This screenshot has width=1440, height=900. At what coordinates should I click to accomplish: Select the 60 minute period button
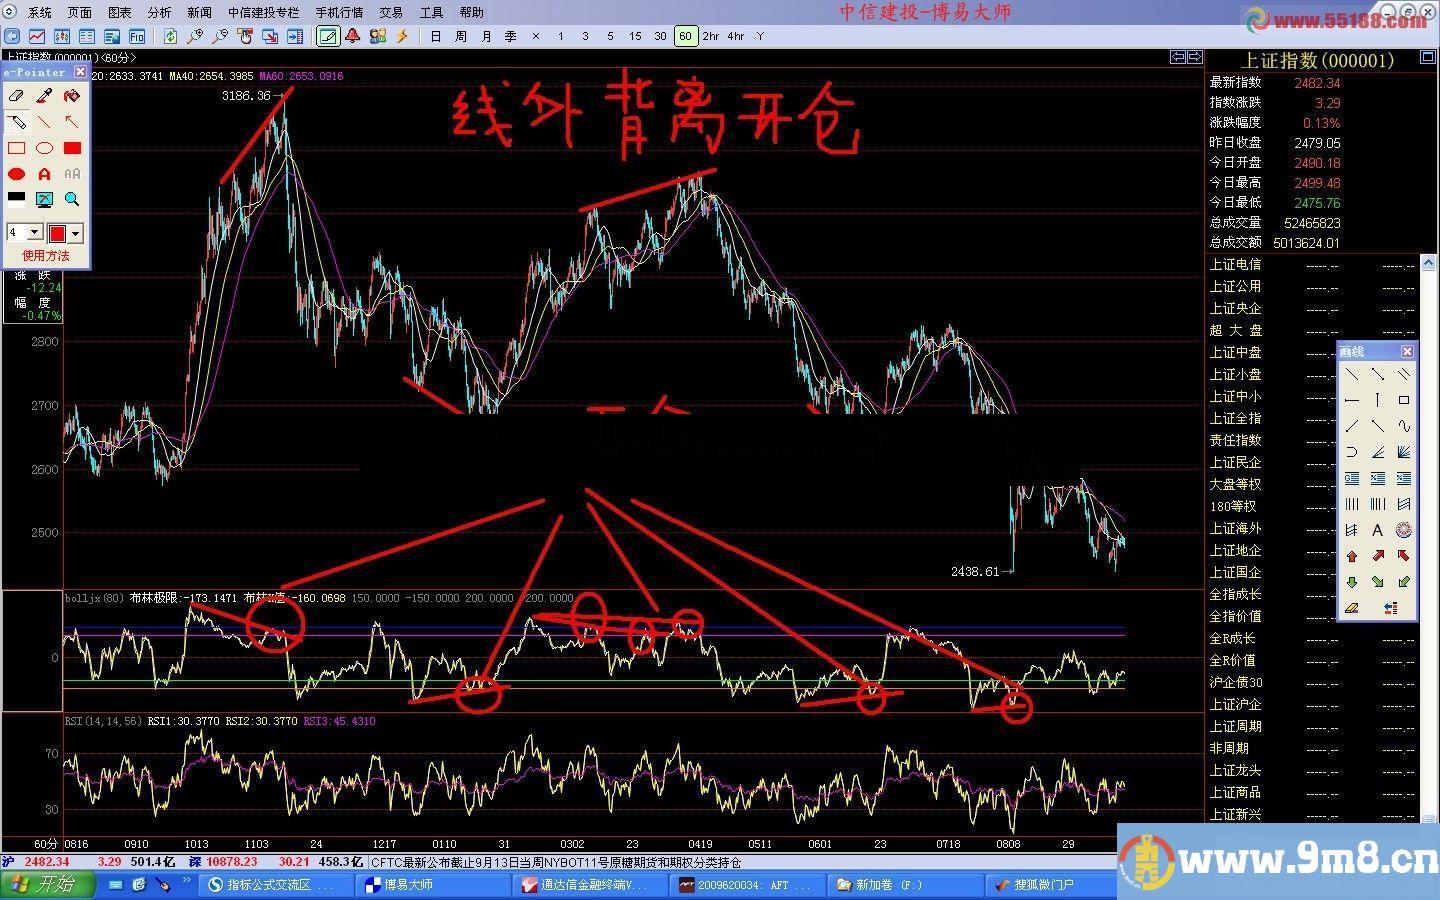click(x=685, y=36)
